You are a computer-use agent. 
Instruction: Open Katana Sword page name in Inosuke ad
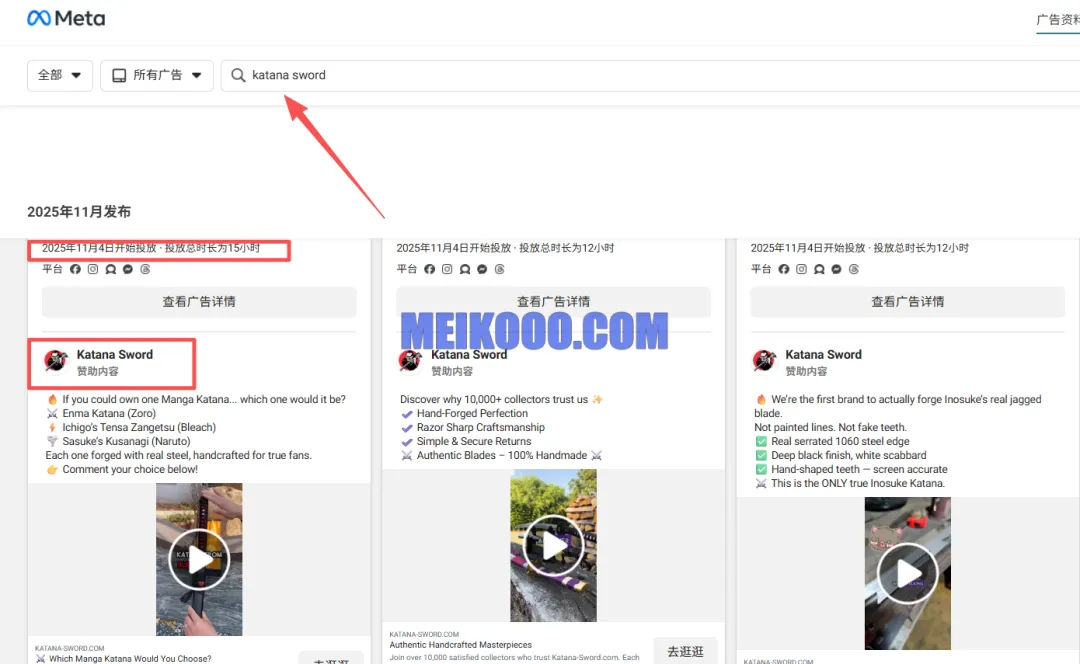823,355
